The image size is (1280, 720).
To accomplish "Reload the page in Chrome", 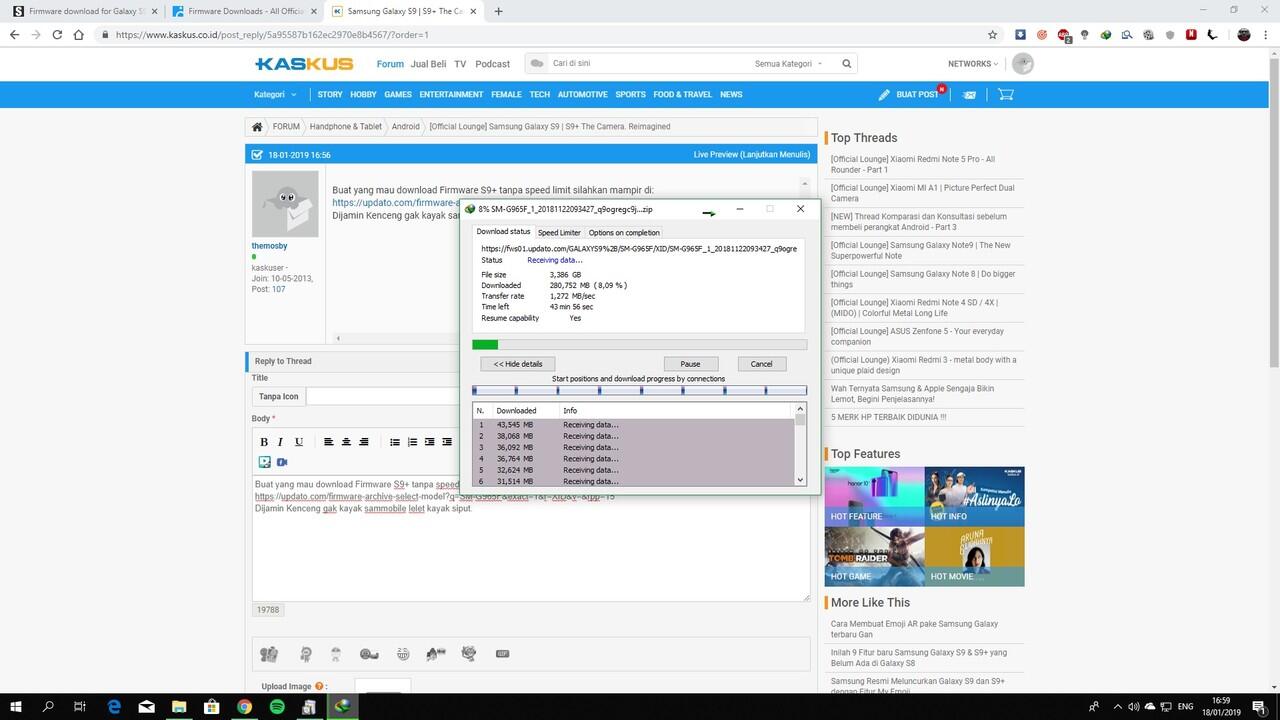I will [58, 34].
